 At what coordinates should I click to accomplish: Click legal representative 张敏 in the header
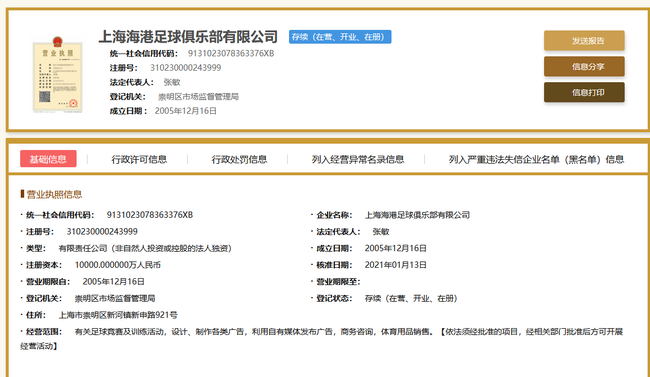(172, 82)
